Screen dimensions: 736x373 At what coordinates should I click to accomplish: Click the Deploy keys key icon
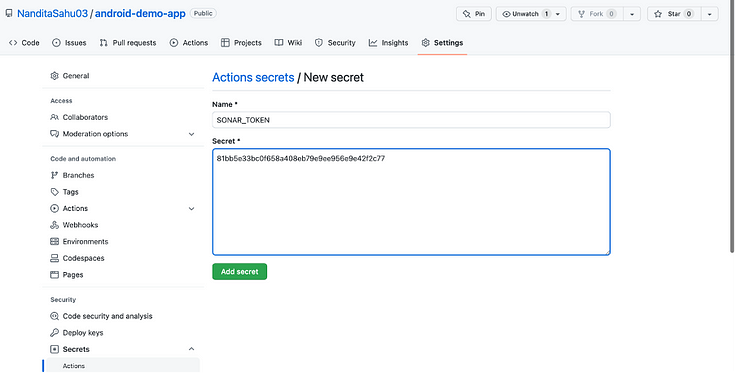coord(54,333)
